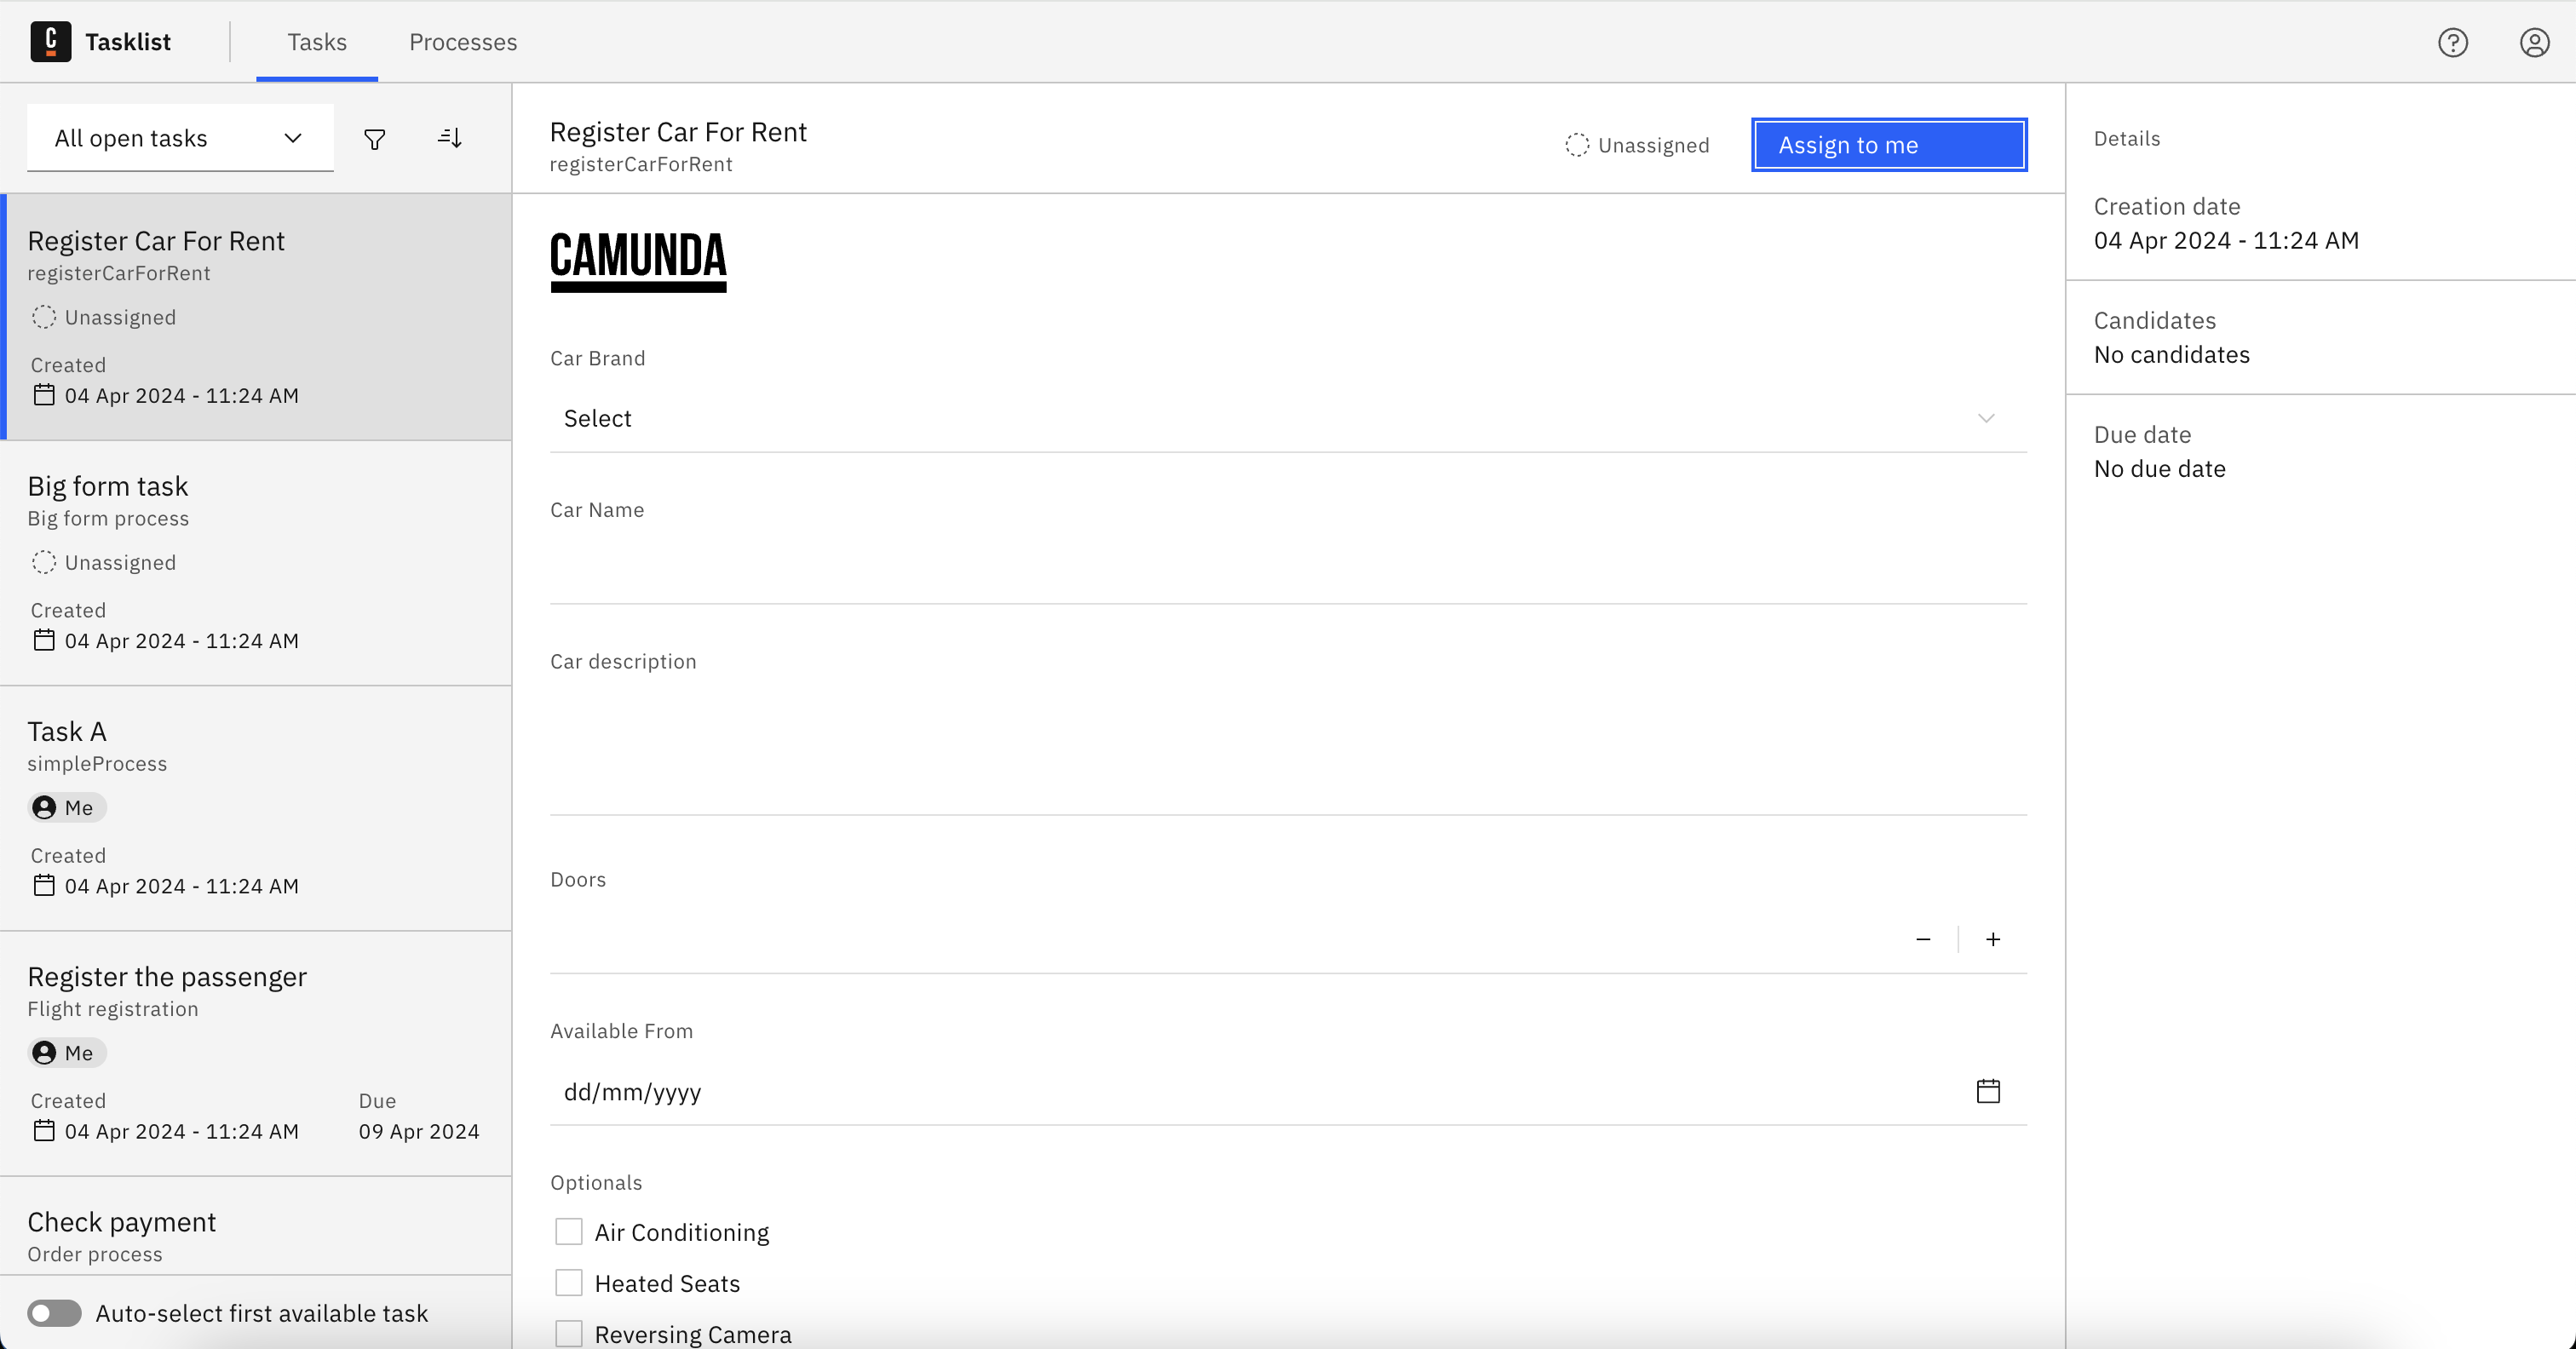This screenshot has width=2576, height=1349.
Task: Check the Air Conditioning option
Action: coord(569,1232)
